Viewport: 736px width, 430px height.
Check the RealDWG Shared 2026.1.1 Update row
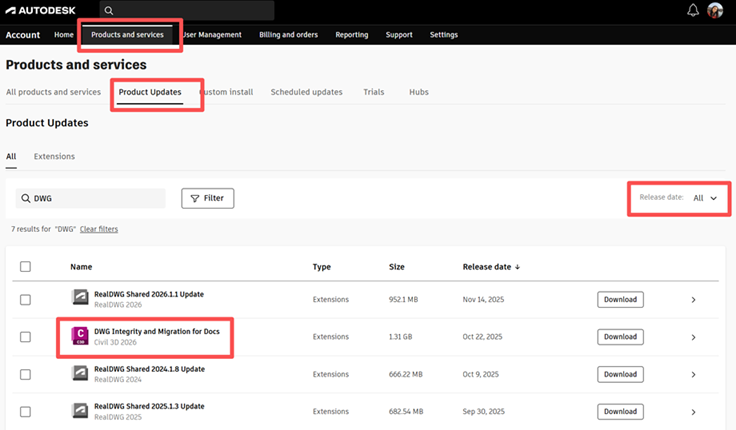coord(25,299)
